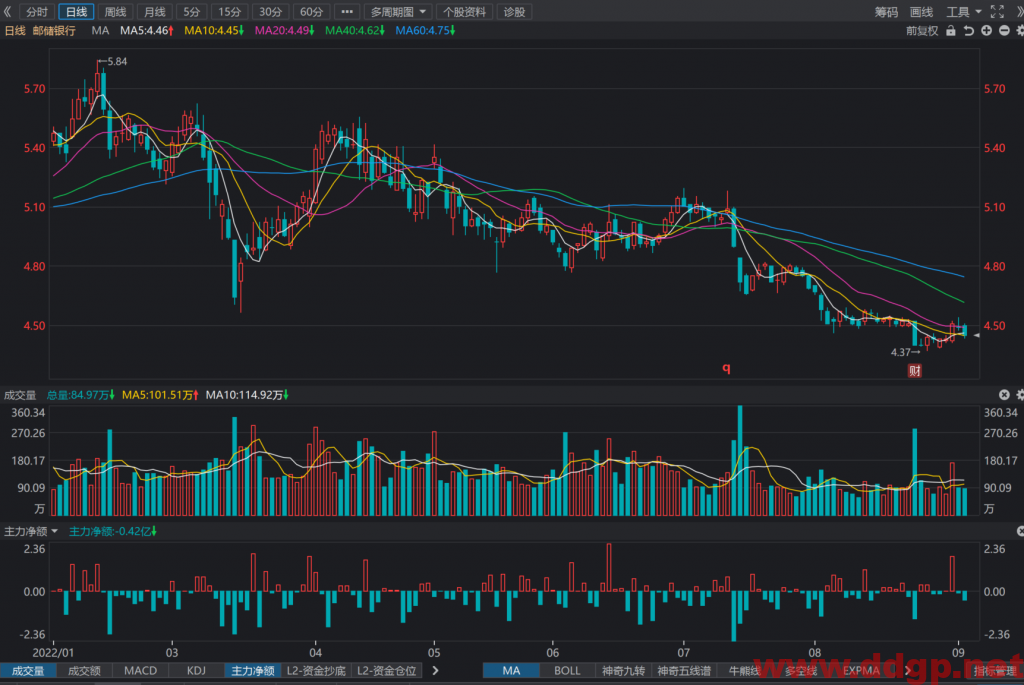Select the 日线 daily chart period

coord(76,12)
